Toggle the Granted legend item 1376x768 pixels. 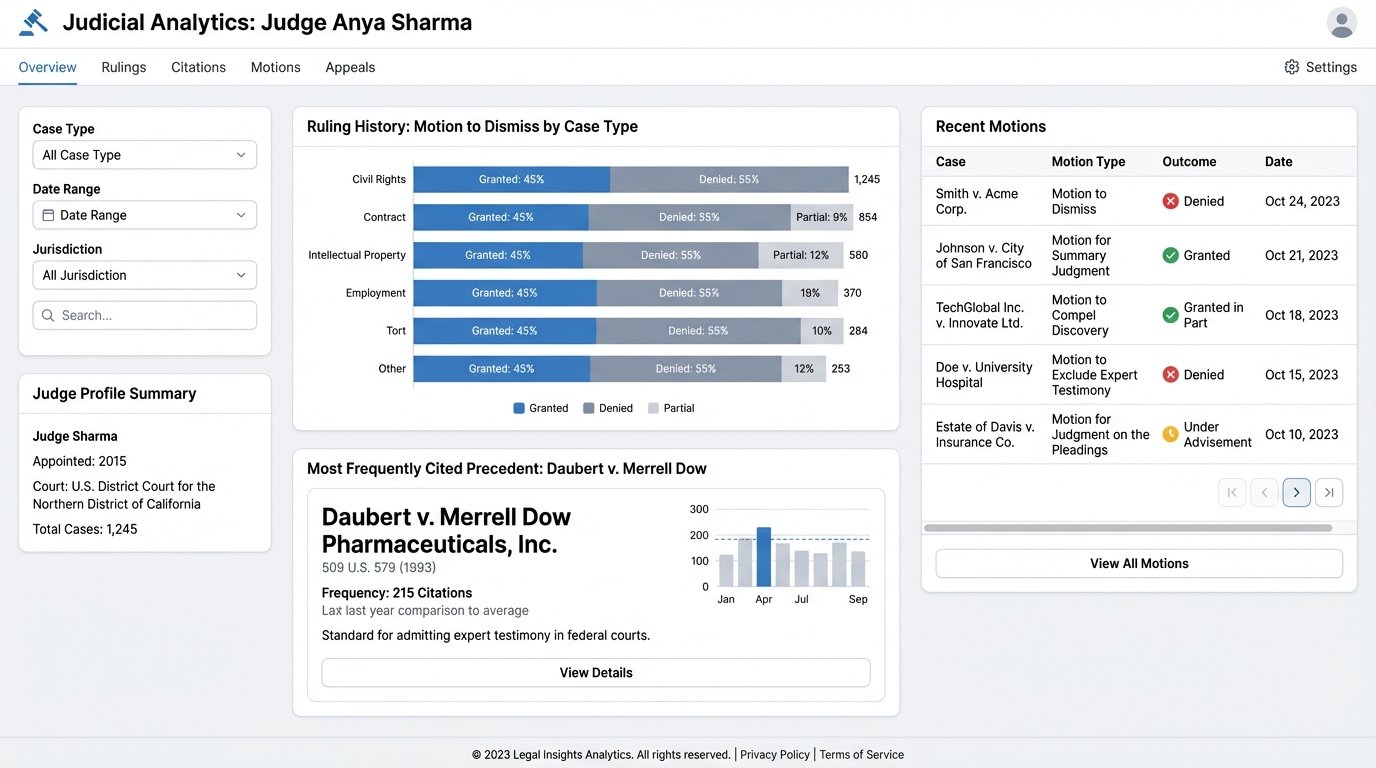pos(541,408)
